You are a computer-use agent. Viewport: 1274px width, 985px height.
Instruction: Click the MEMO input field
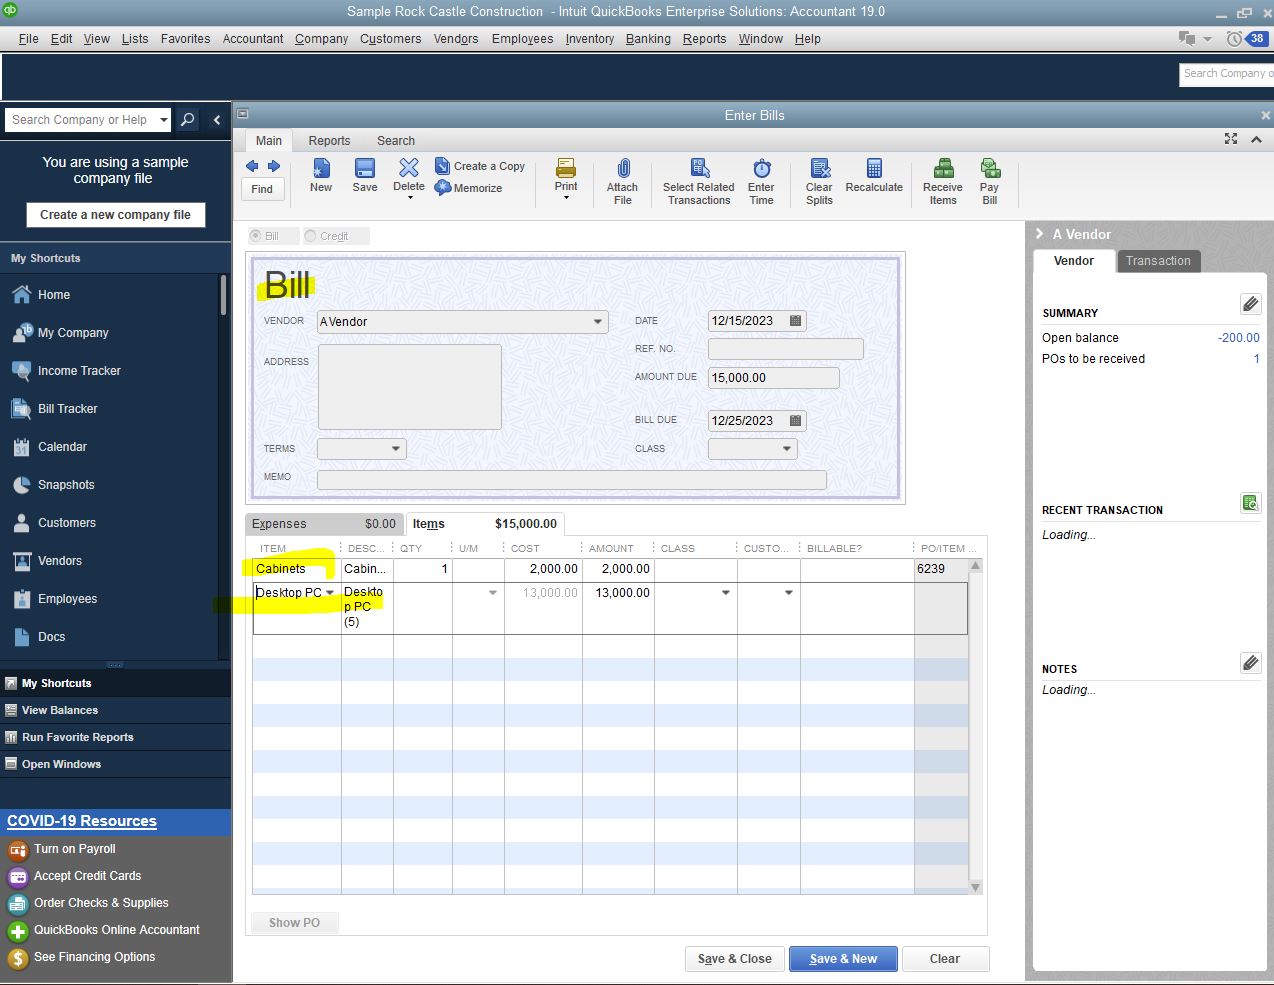click(571, 480)
